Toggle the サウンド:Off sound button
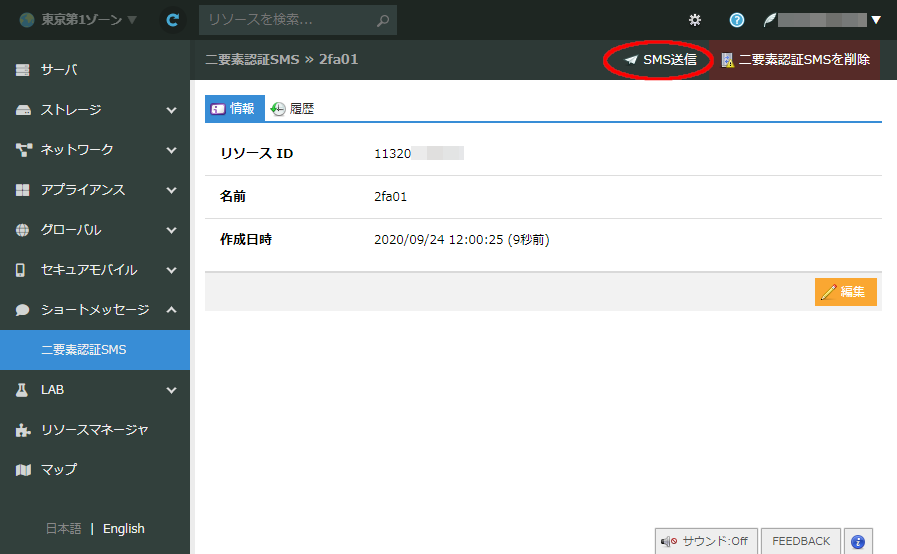The height and width of the screenshot is (554, 897). pyautogui.click(x=704, y=541)
